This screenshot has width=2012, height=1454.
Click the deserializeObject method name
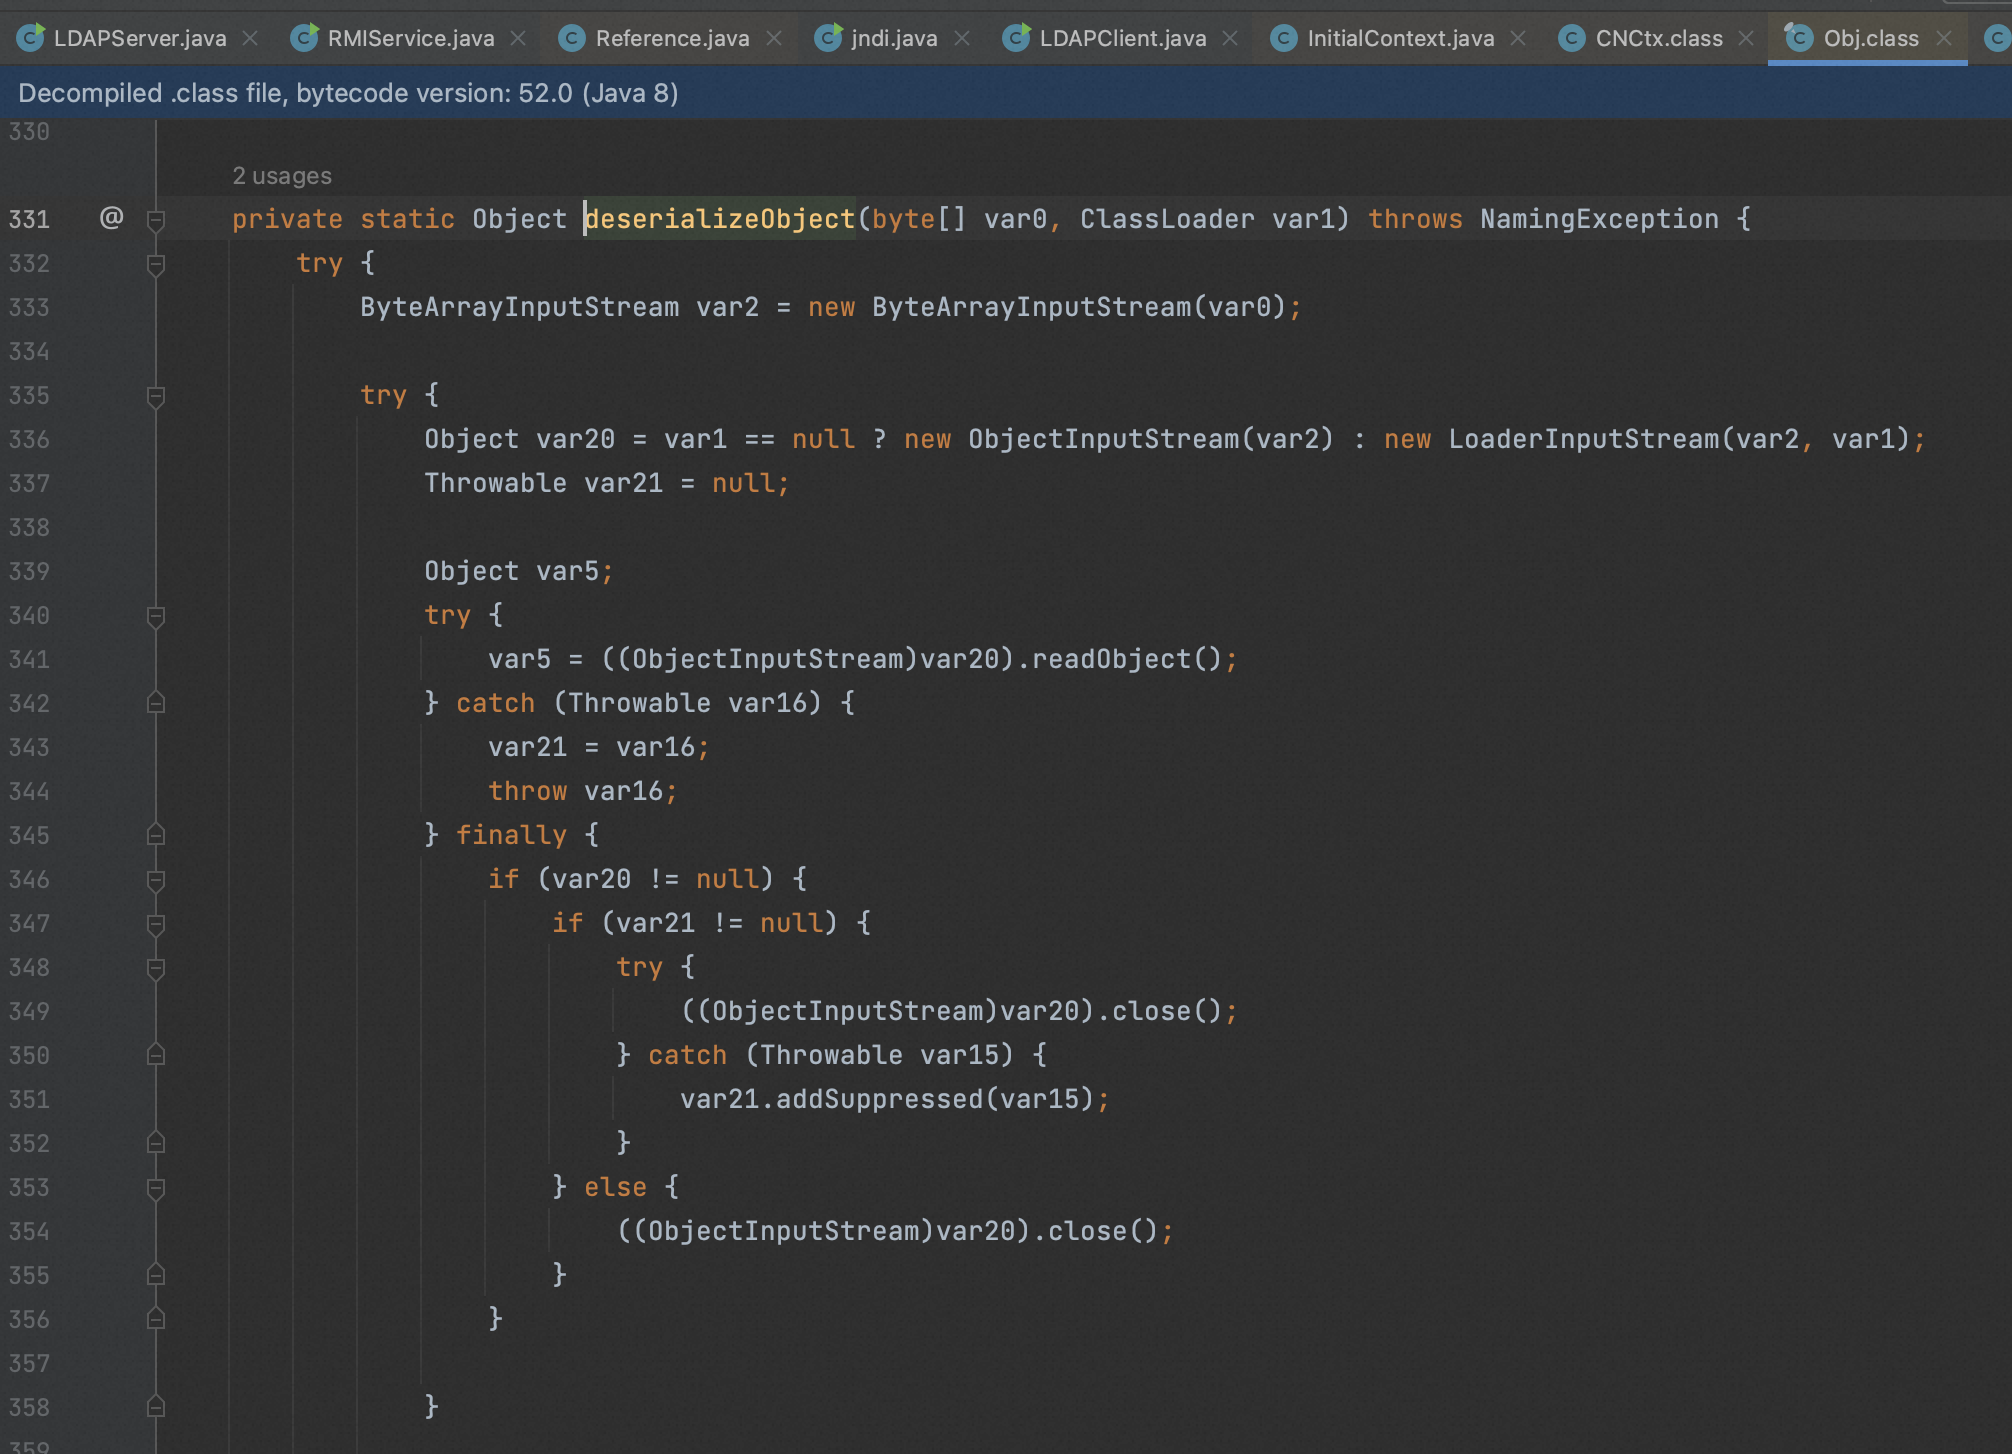(x=720, y=219)
